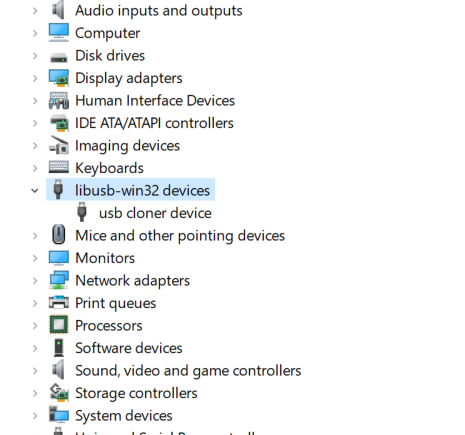
Task: Click the Audio inputs and outputs speaker icon
Action: 59,10
